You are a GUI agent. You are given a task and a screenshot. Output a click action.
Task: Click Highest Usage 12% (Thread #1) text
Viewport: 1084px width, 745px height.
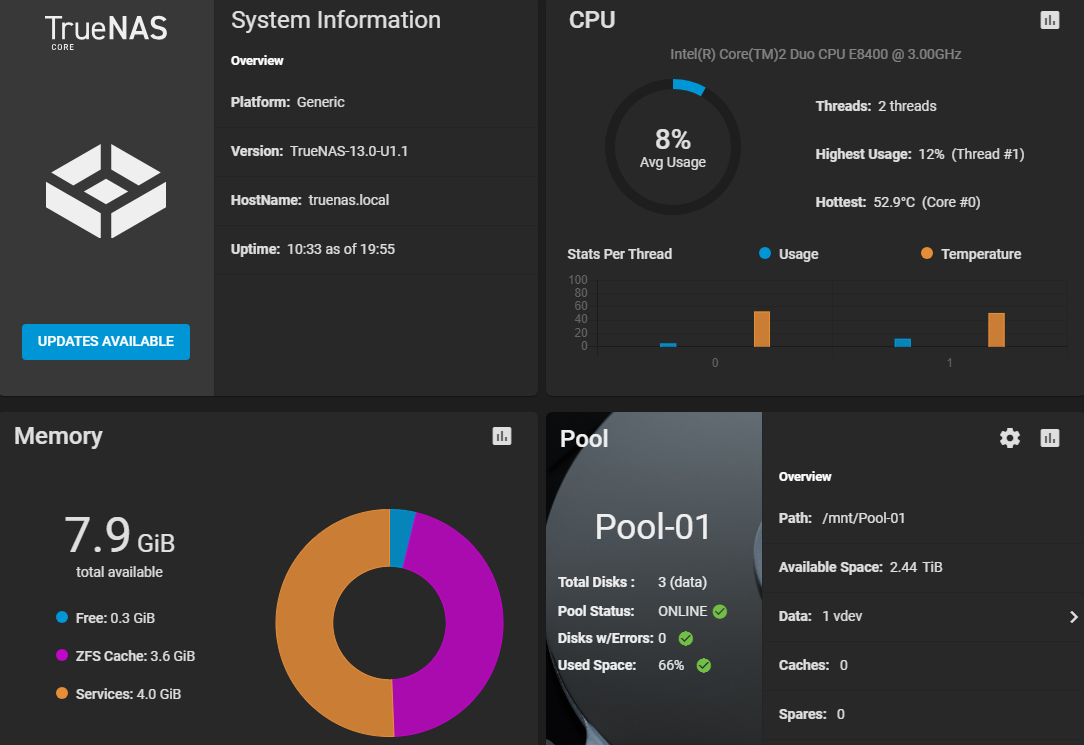(x=919, y=154)
